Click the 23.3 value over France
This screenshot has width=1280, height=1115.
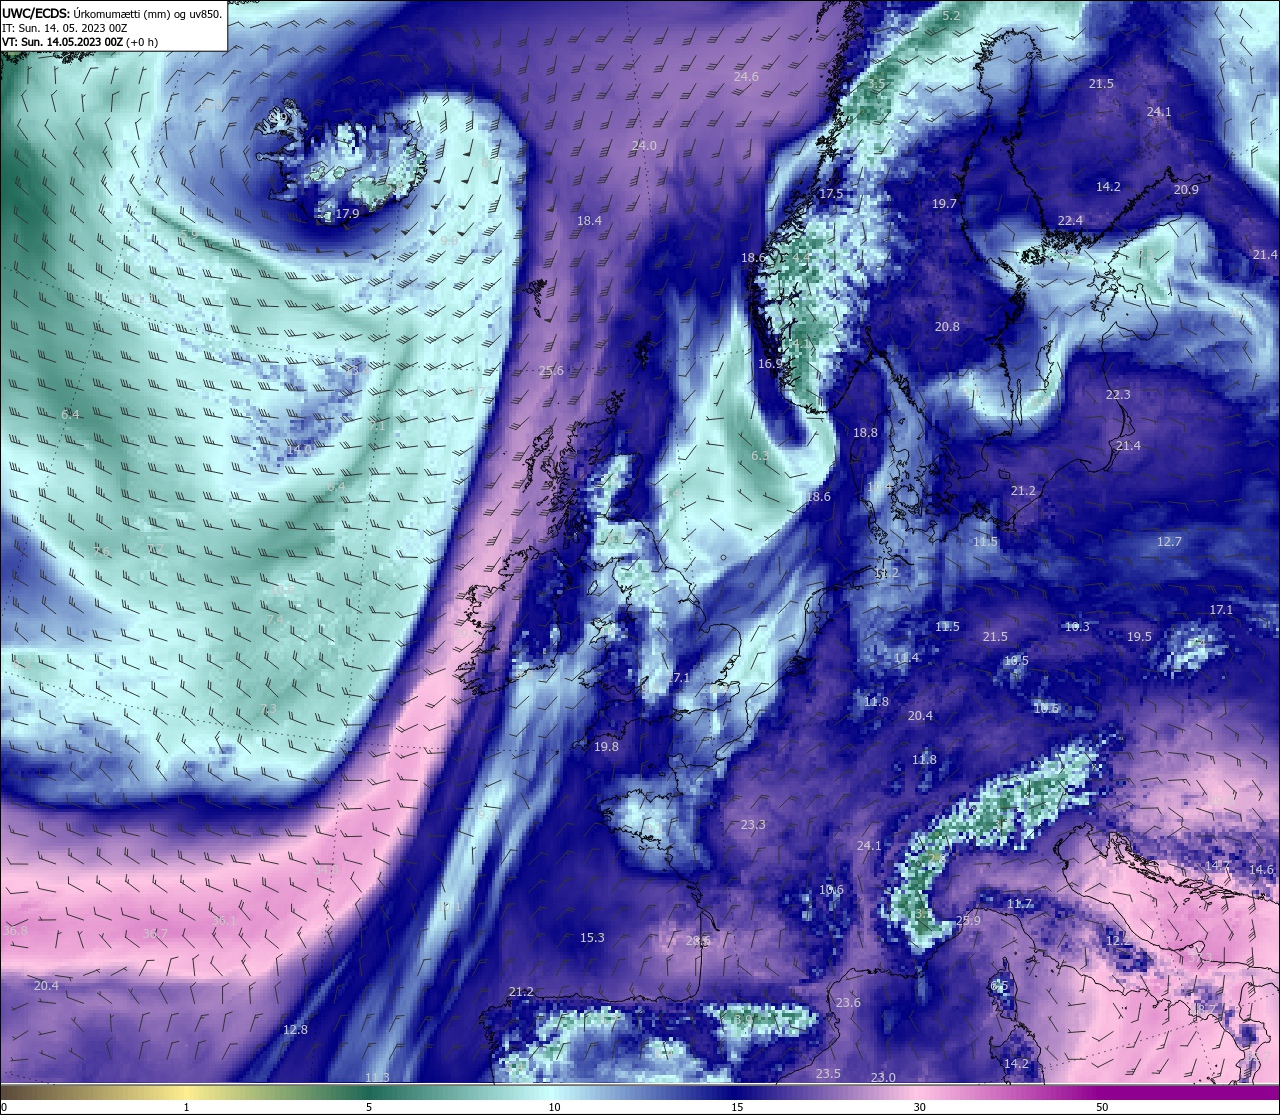coord(753,825)
